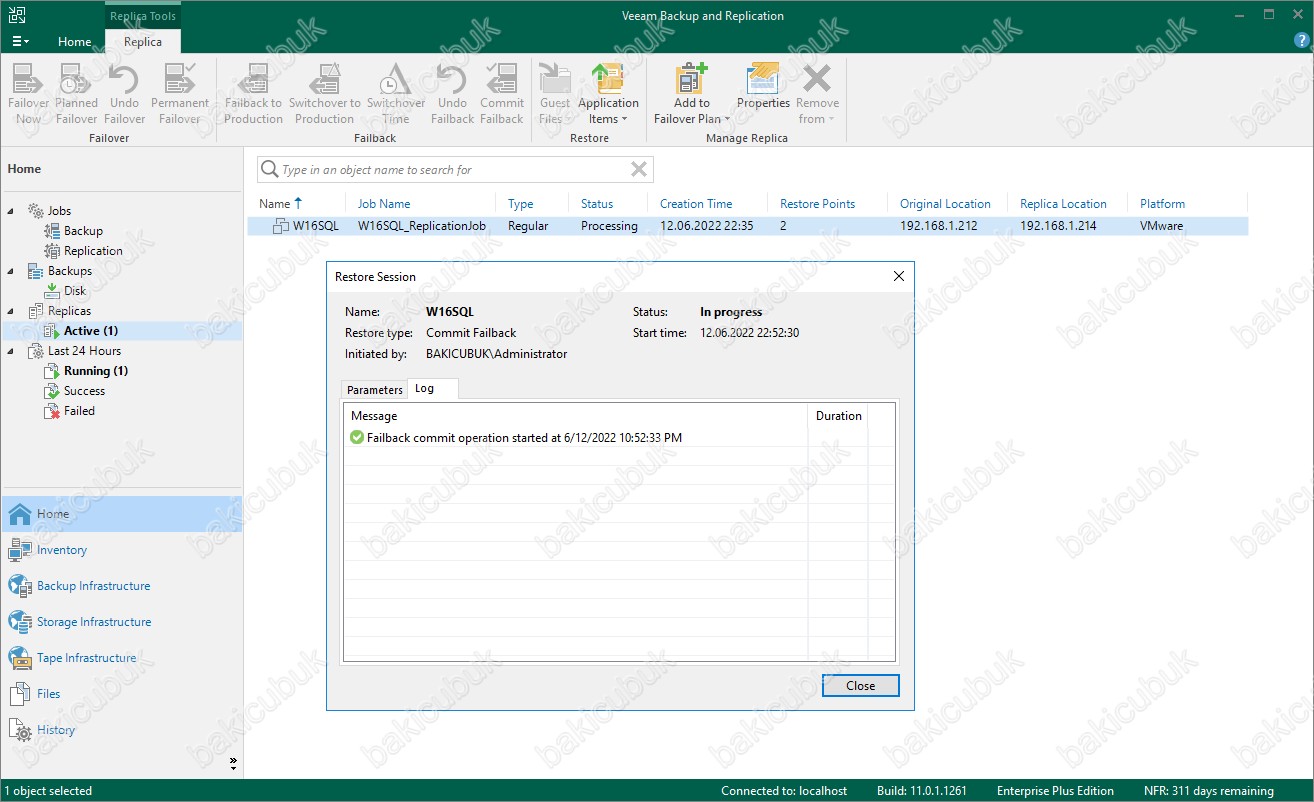1314x802 pixels.
Task: Open the main hamburger menu
Action: (x=20, y=41)
